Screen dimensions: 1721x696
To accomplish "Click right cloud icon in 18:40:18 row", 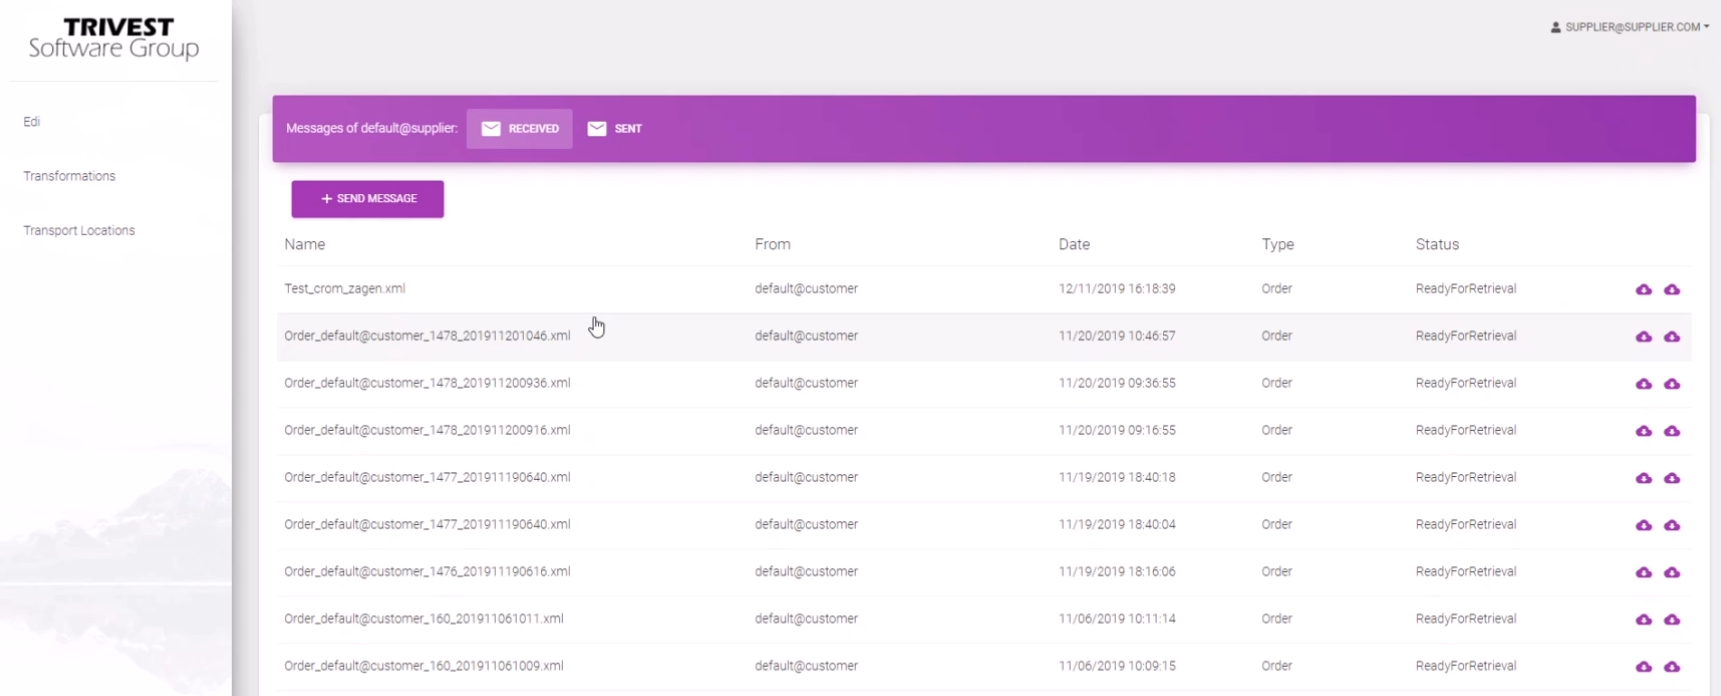I will [1671, 478].
